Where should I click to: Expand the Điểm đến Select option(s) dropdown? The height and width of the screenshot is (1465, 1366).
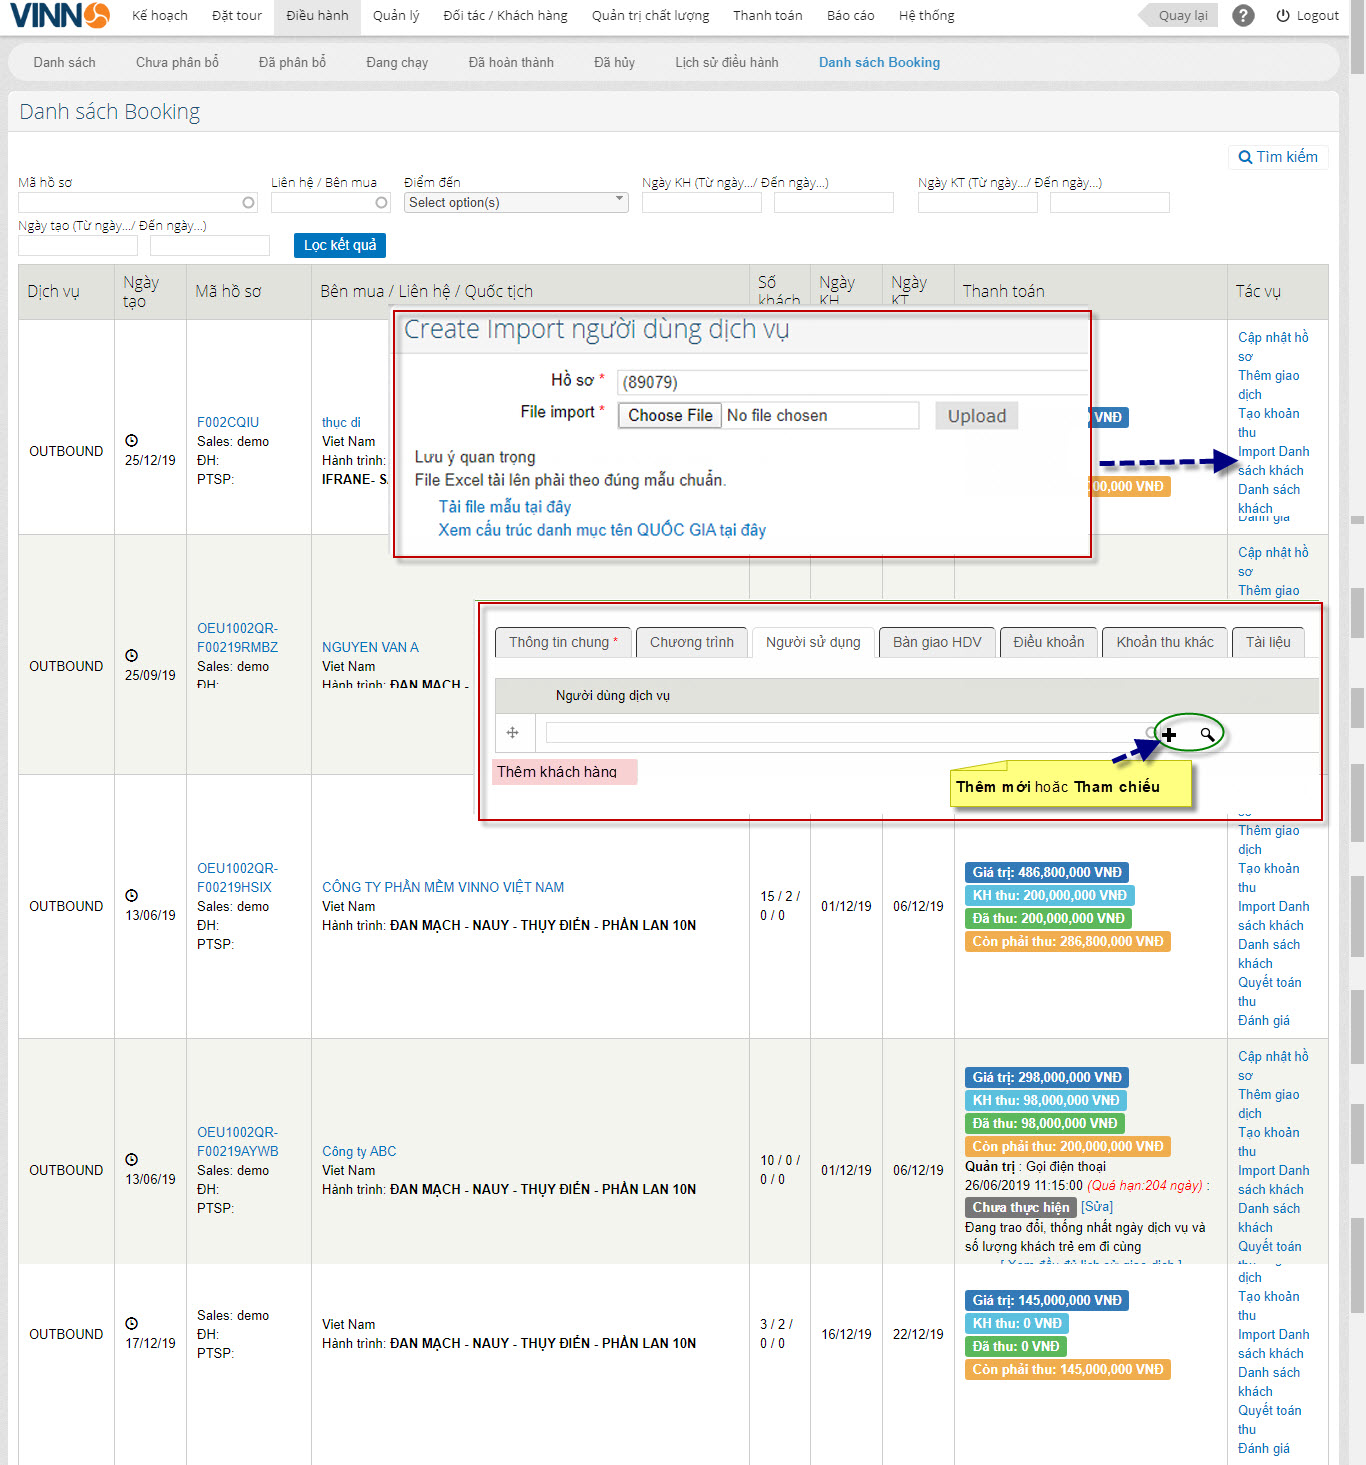(516, 203)
